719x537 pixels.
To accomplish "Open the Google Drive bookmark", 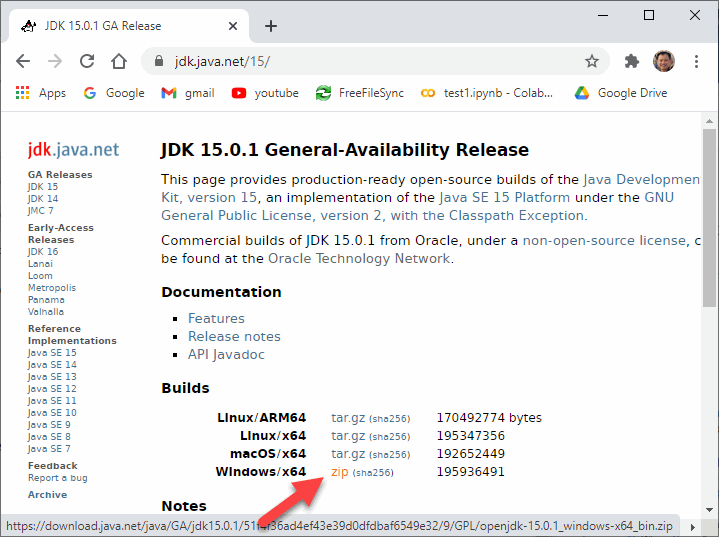I will 621,93.
